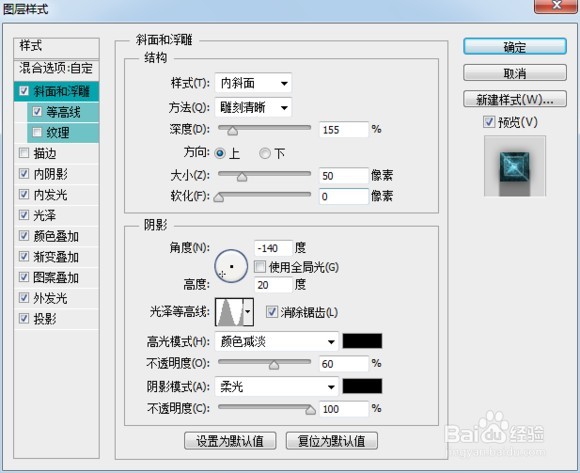The height and width of the screenshot is (473, 580).
Task: Uncheck the 等高线 checkbox
Action: (37, 112)
